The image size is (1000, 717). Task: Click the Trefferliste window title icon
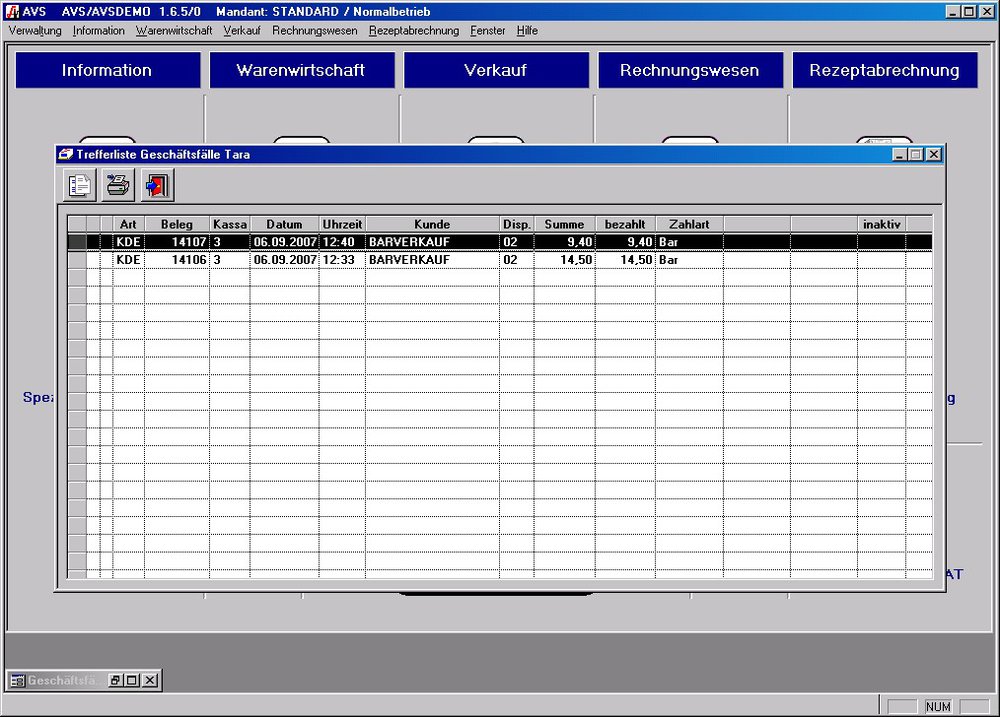point(66,154)
